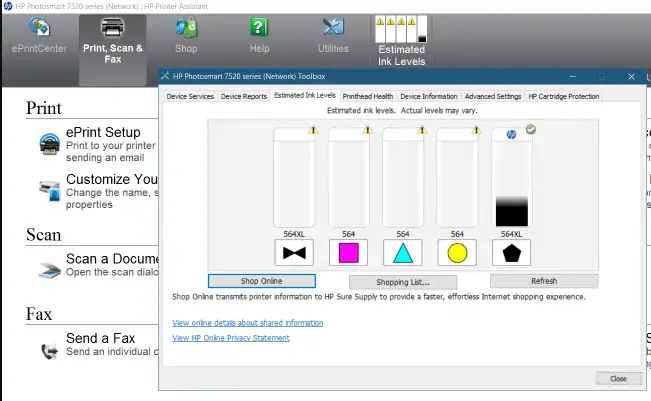651x401 pixels.
Task: Open Estimated Ink Levels in top toolbar
Action: point(401,41)
